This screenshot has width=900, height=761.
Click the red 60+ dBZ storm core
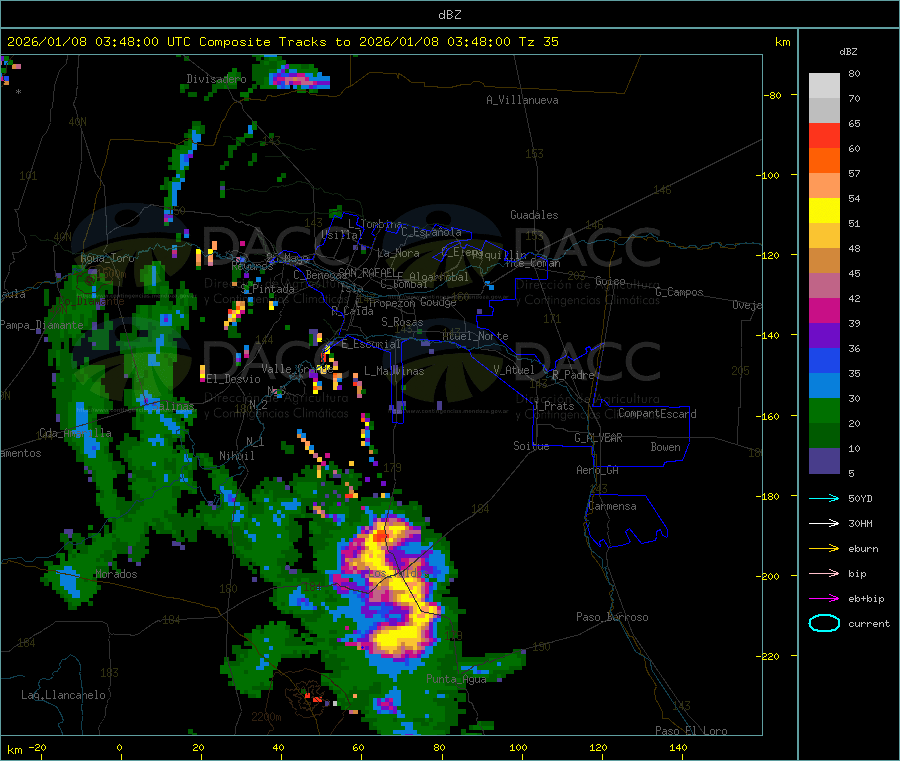point(380,537)
